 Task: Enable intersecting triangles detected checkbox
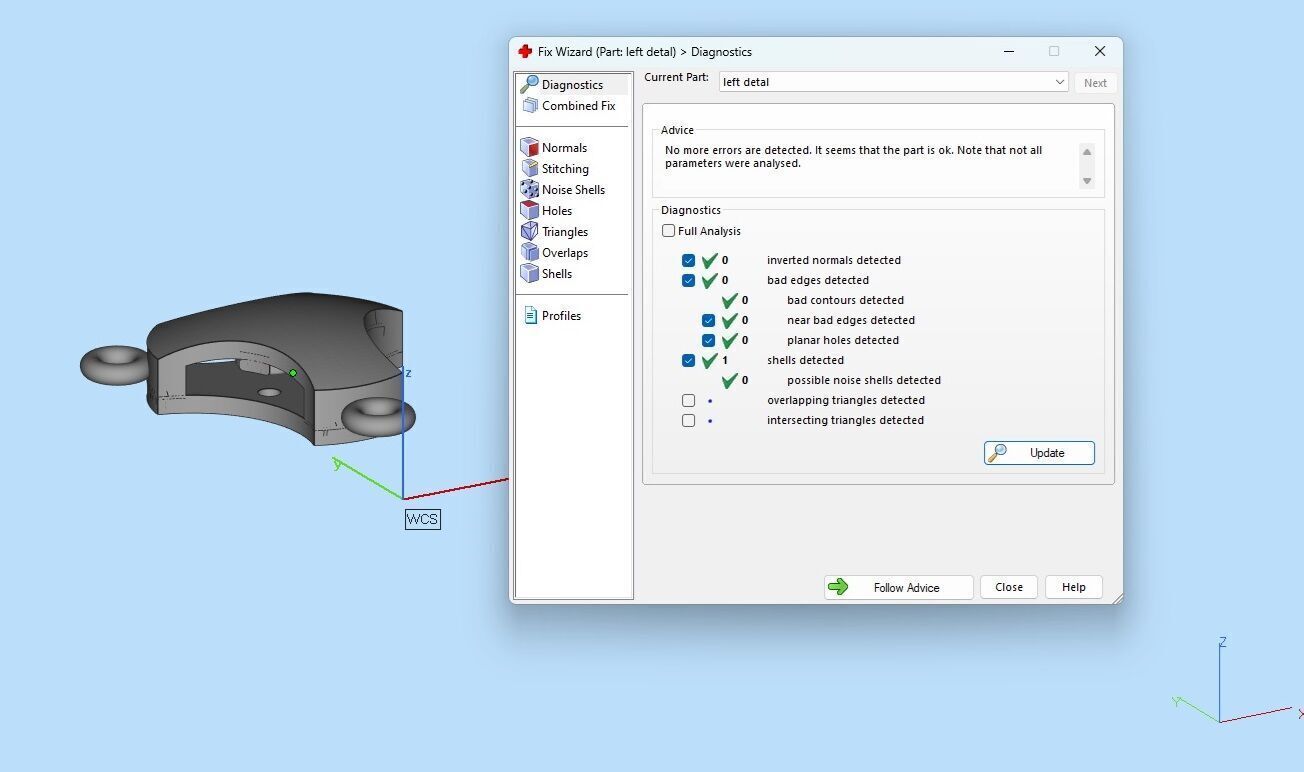coord(688,420)
